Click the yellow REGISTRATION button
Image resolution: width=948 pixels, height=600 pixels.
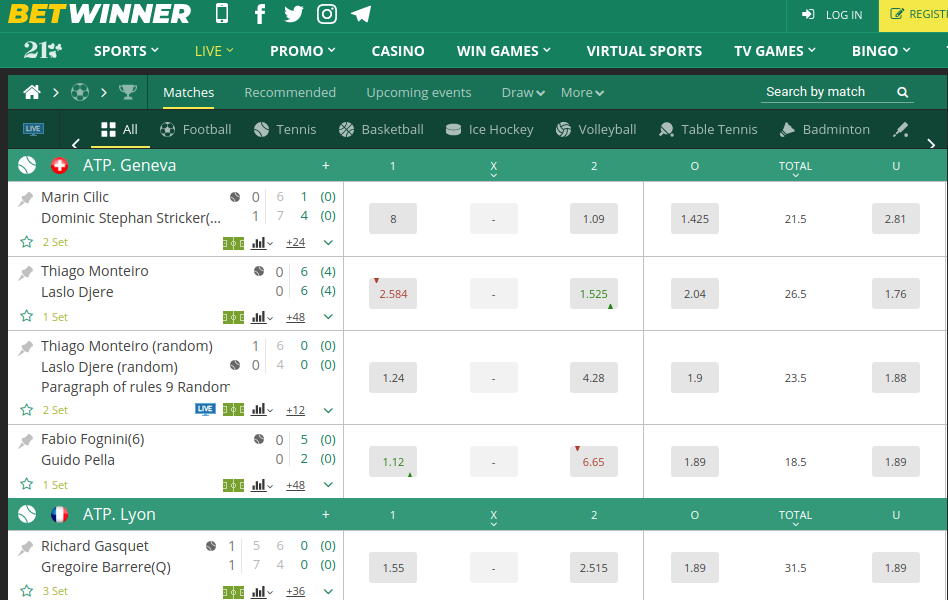click(914, 15)
